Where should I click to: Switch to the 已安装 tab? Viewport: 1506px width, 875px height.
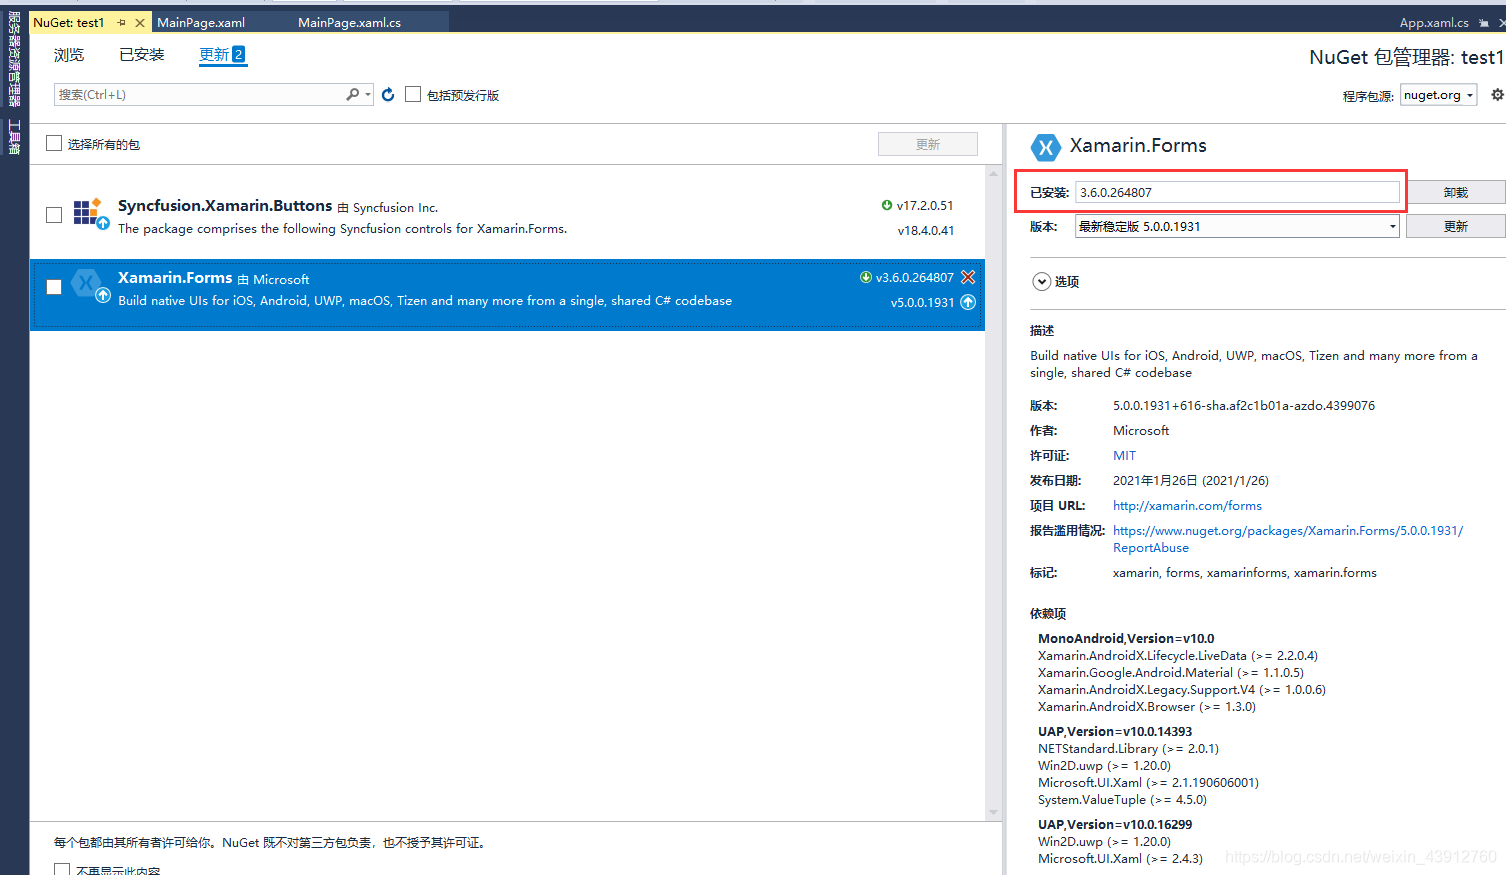pyautogui.click(x=140, y=54)
